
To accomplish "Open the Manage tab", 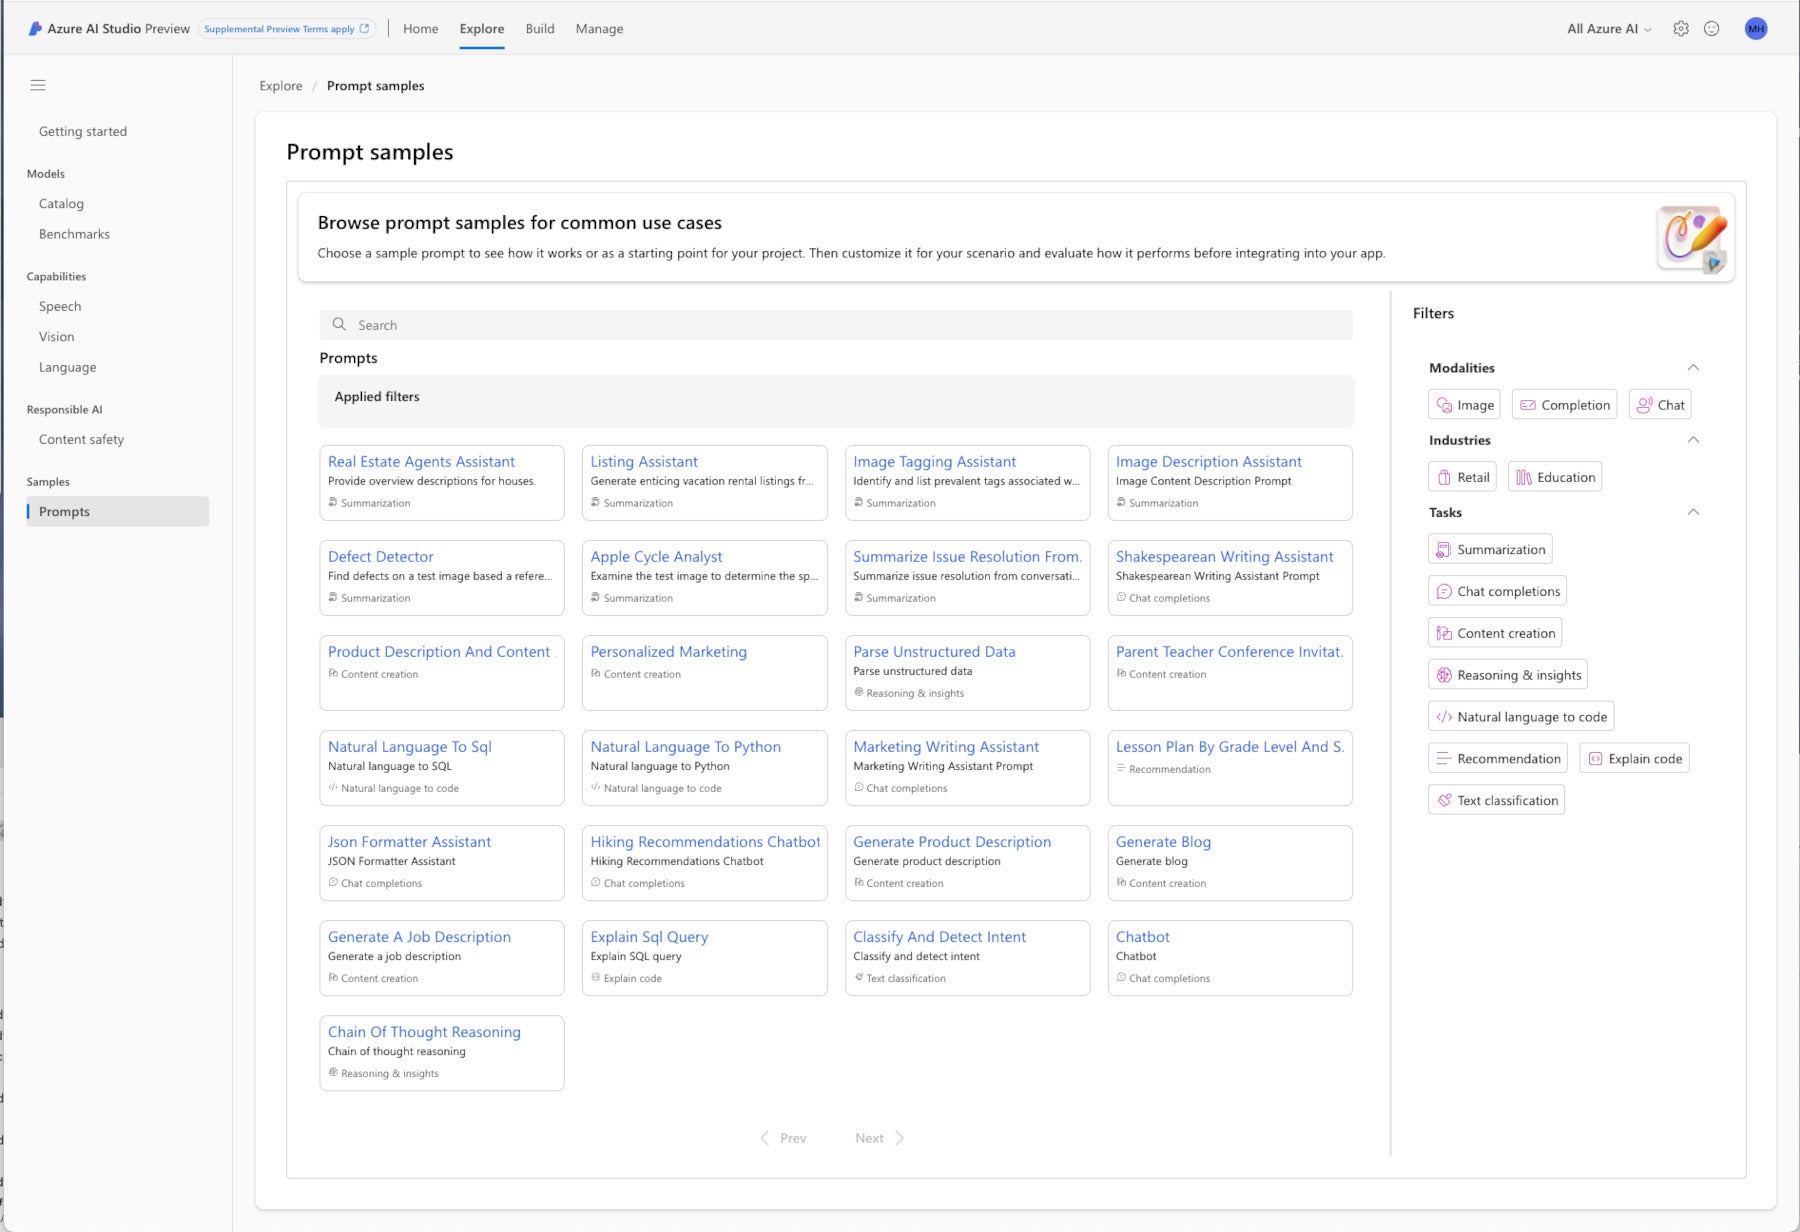I will pyautogui.click(x=599, y=29).
